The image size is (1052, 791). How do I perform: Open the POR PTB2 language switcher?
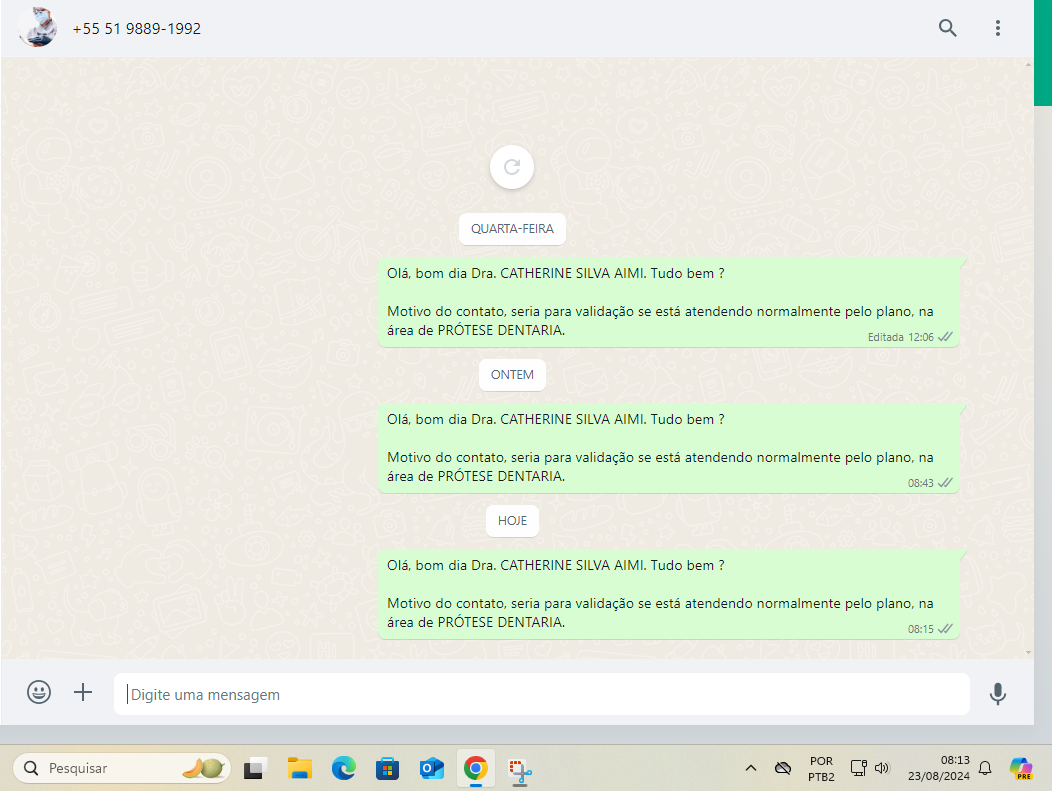coord(821,768)
